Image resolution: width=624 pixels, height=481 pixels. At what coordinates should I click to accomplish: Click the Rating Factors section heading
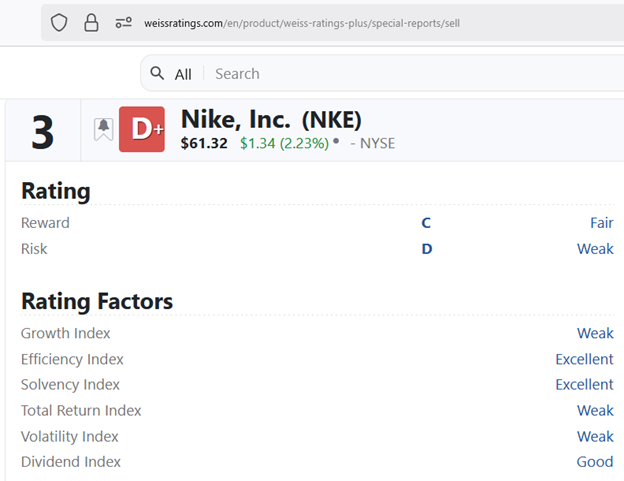click(x=97, y=301)
